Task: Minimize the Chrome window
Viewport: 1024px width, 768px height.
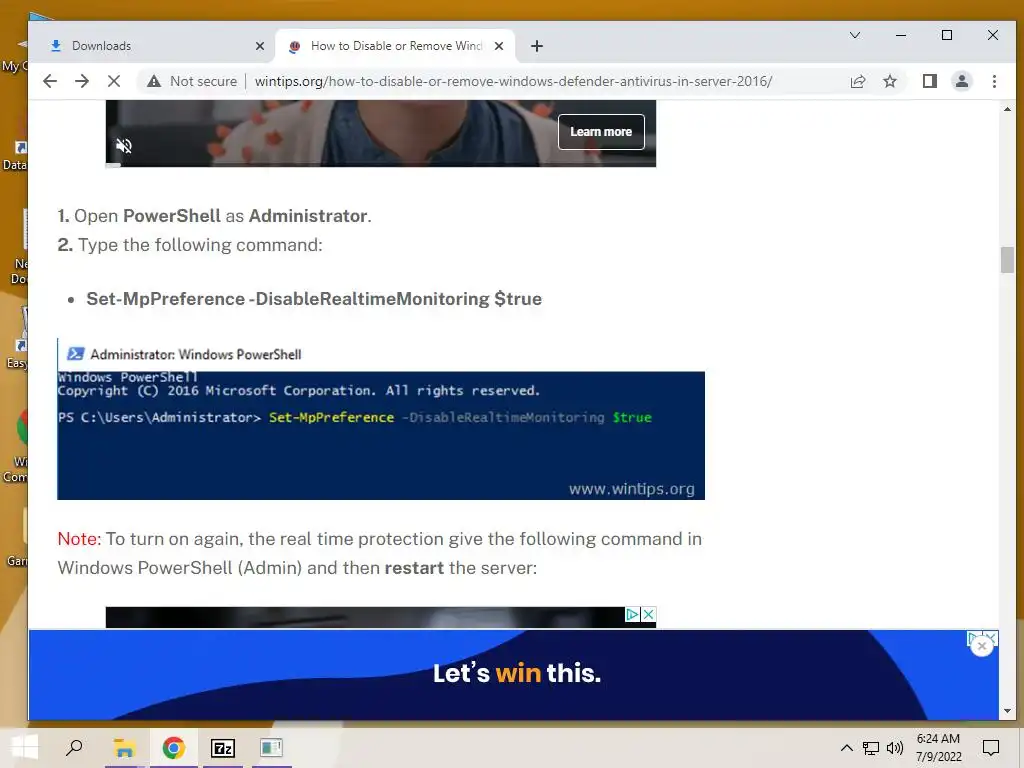Action: tap(901, 35)
